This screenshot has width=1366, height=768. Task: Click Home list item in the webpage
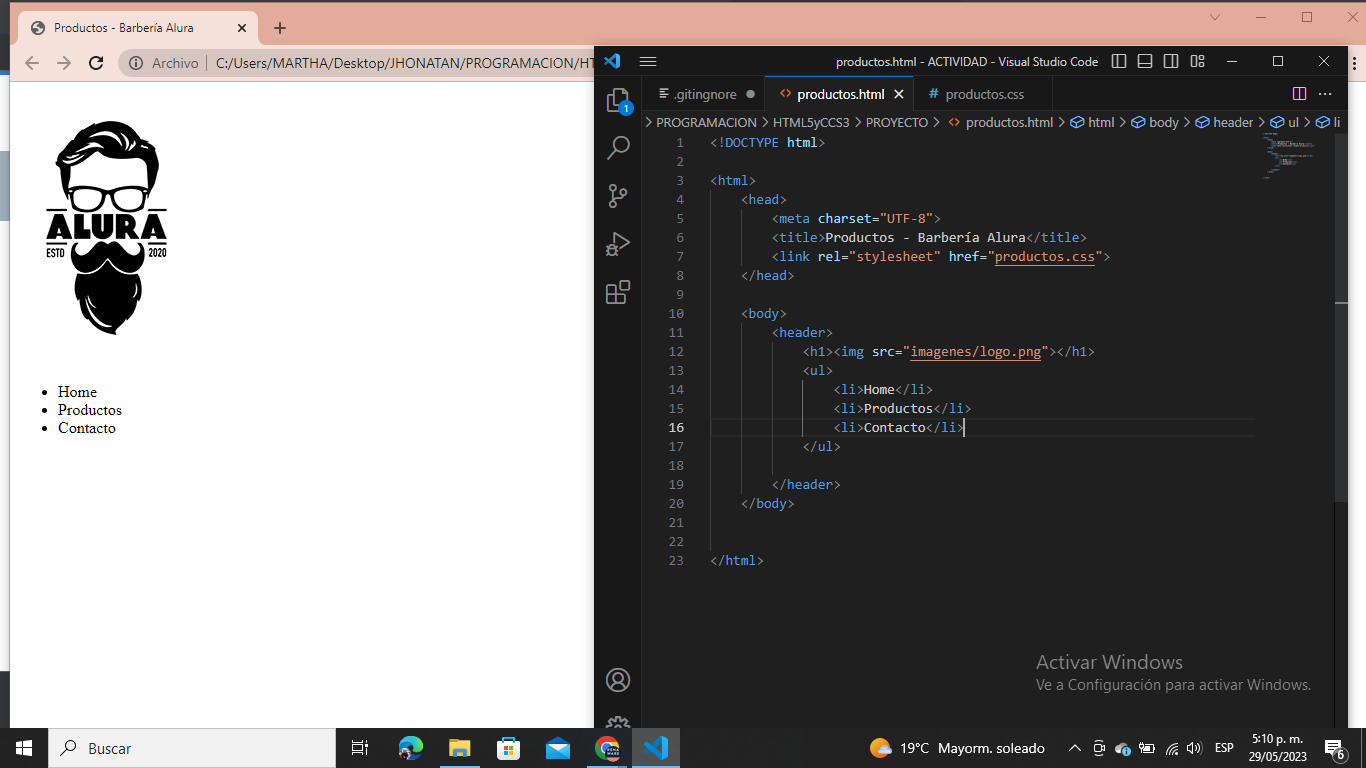(77, 392)
